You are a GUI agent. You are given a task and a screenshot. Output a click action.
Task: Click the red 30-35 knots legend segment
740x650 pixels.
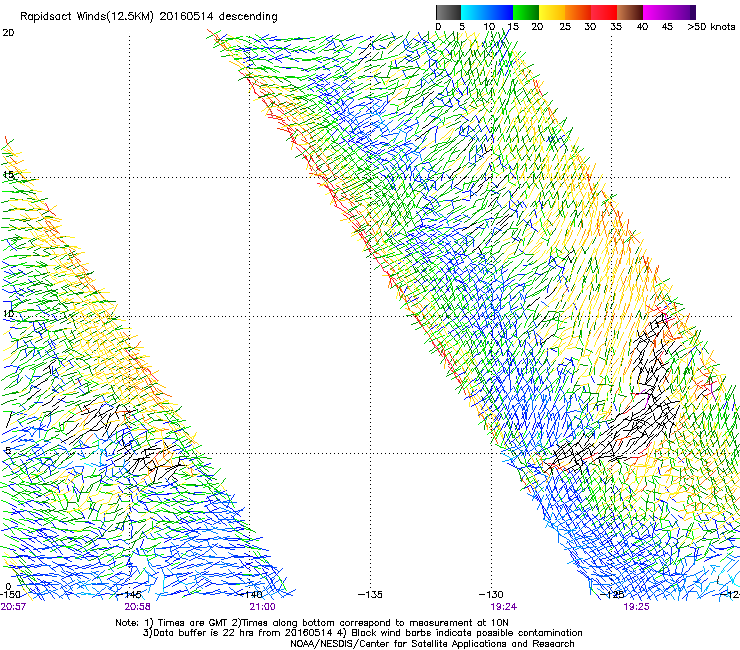(x=604, y=12)
